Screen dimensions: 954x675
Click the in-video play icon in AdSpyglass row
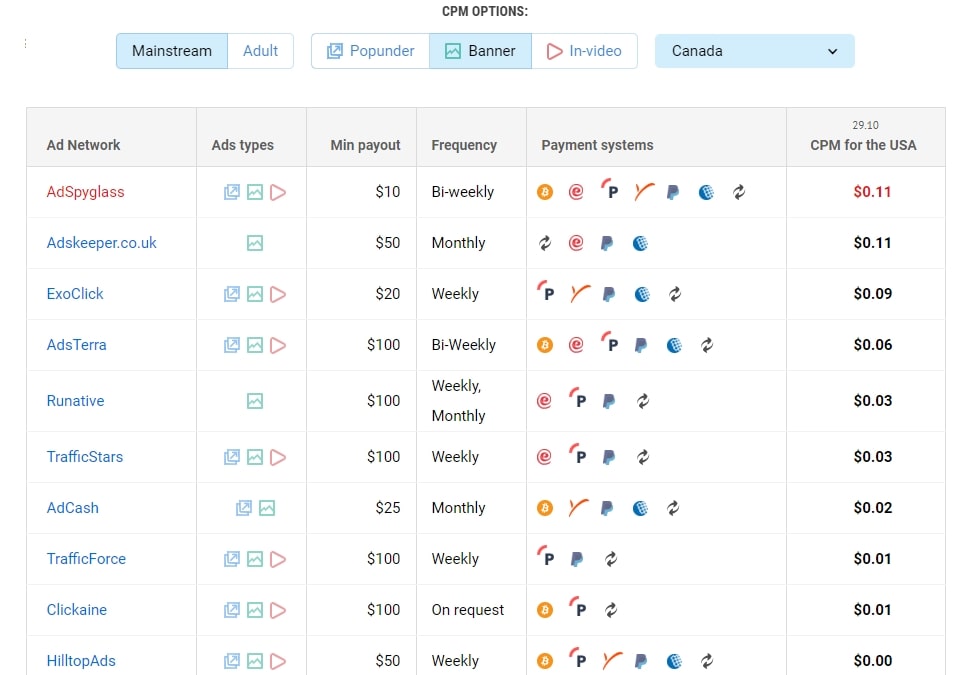[278, 192]
